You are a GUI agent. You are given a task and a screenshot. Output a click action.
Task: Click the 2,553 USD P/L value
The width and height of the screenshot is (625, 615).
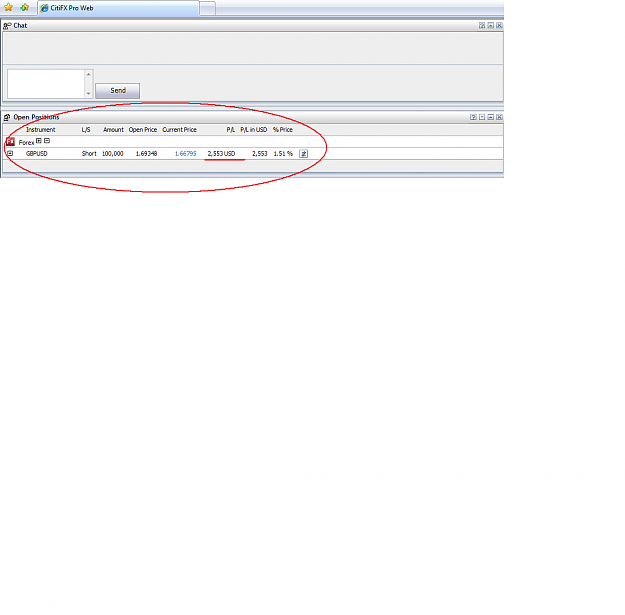(x=221, y=154)
